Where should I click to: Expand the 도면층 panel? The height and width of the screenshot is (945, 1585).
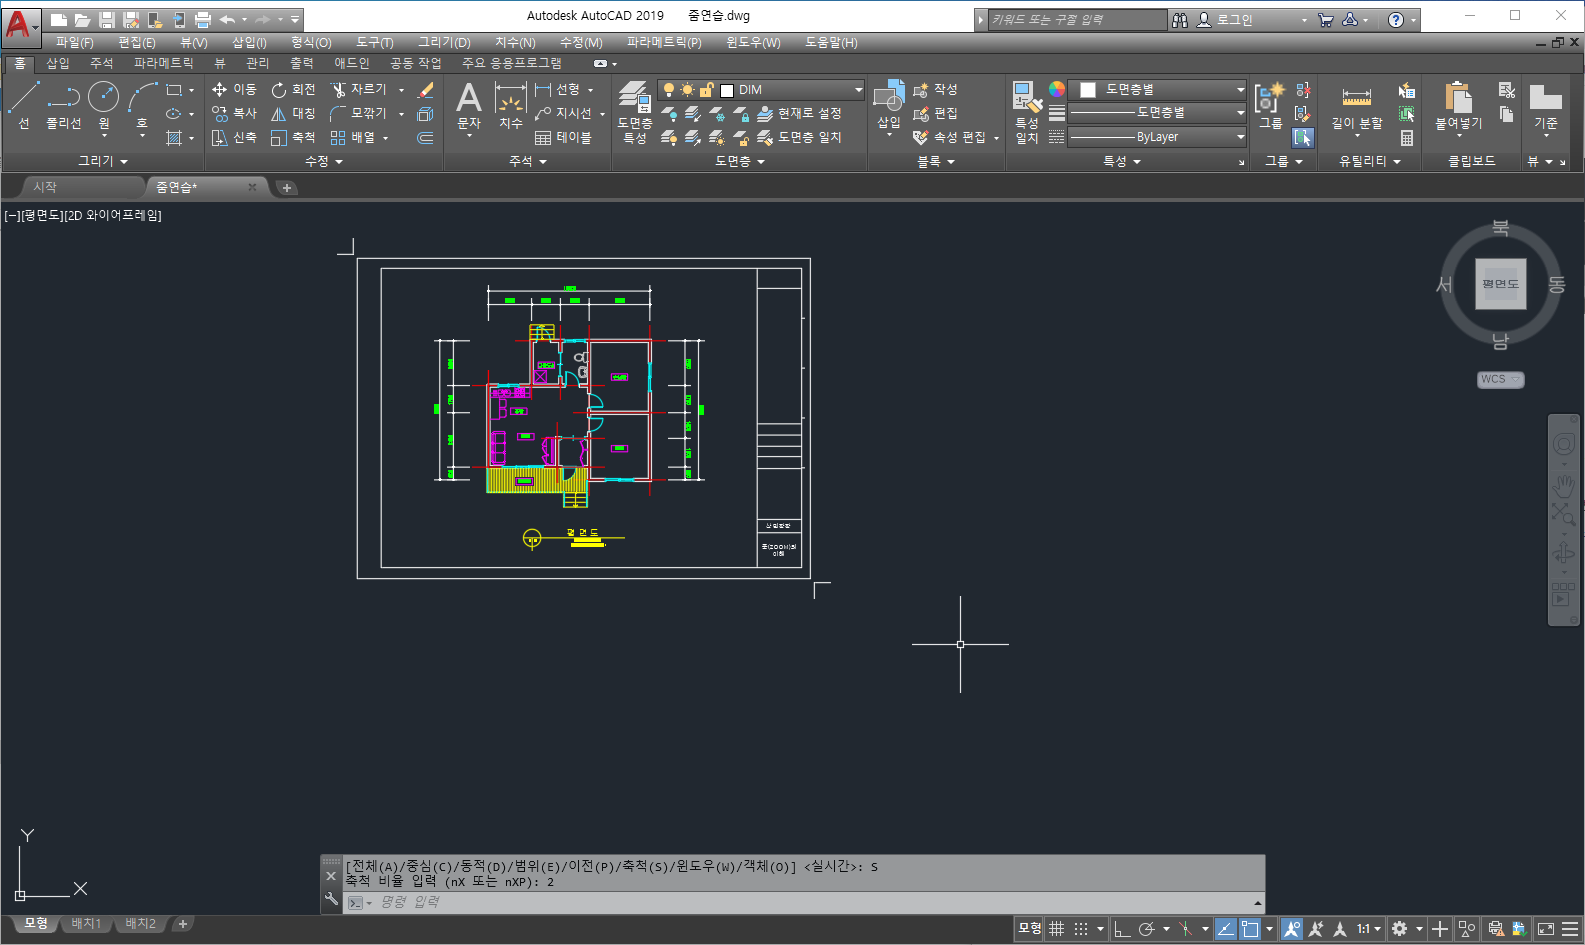click(x=740, y=161)
